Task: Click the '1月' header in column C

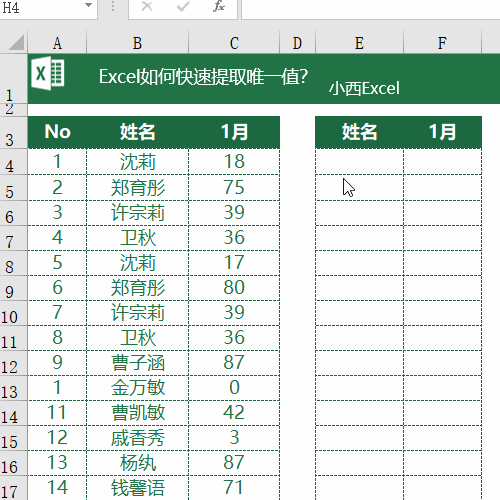Action: tap(234, 132)
